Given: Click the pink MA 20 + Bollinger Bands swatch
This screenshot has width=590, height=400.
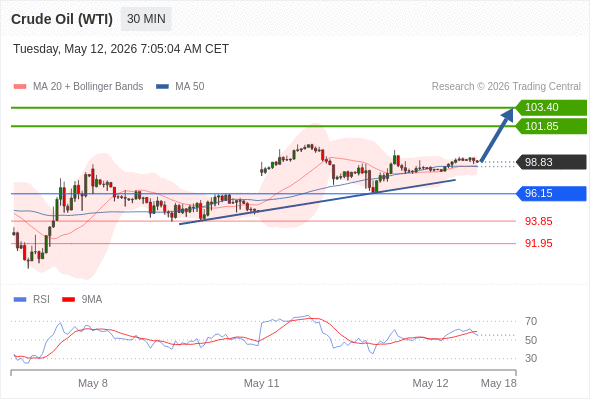Looking at the screenshot, I should point(20,87).
